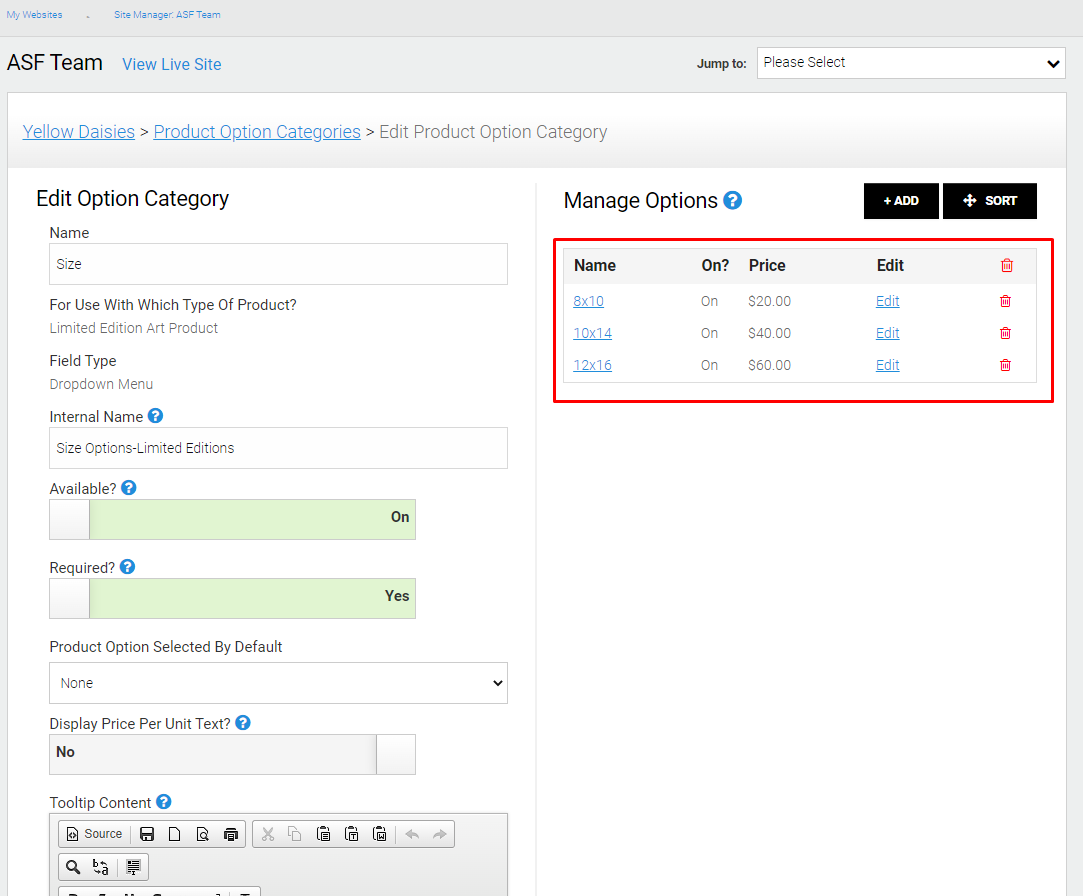The height and width of the screenshot is (896, 1083).
Task: Open Site Manager: ASF Team link
Action: pyautogui.click(x=167, y=15)
